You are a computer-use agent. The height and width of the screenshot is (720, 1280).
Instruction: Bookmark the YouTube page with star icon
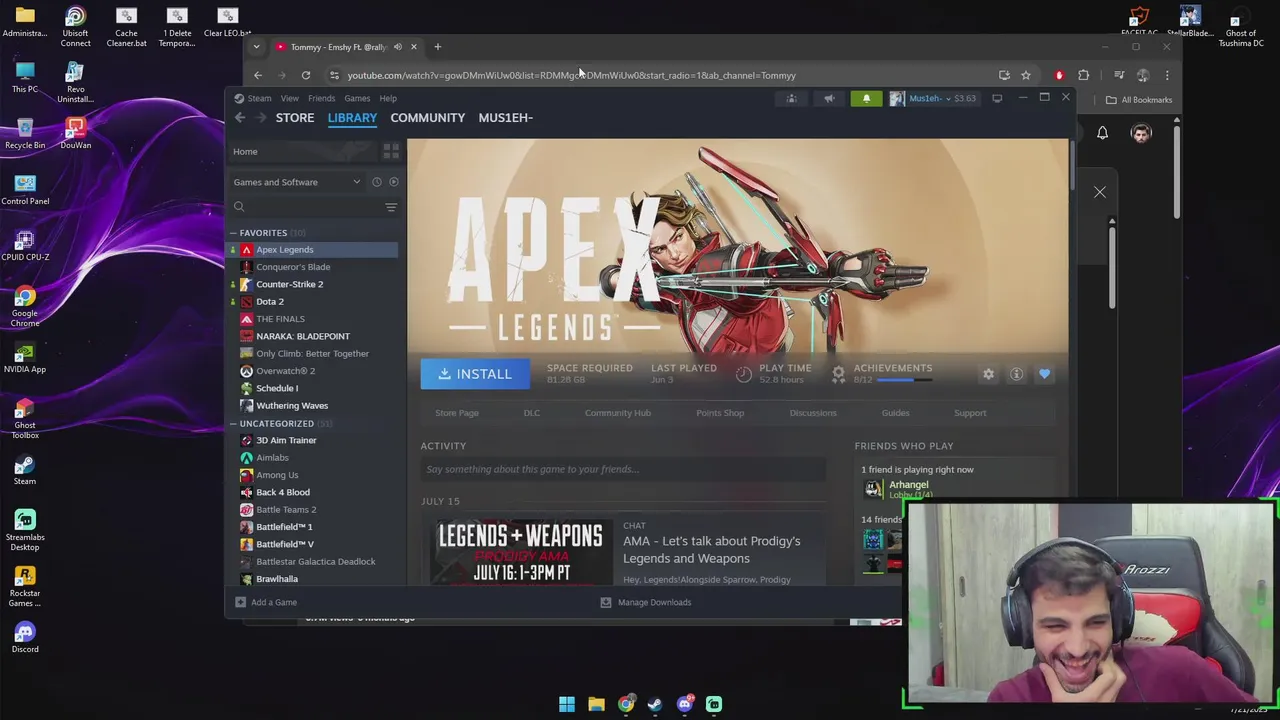[x=1026, y=75]
